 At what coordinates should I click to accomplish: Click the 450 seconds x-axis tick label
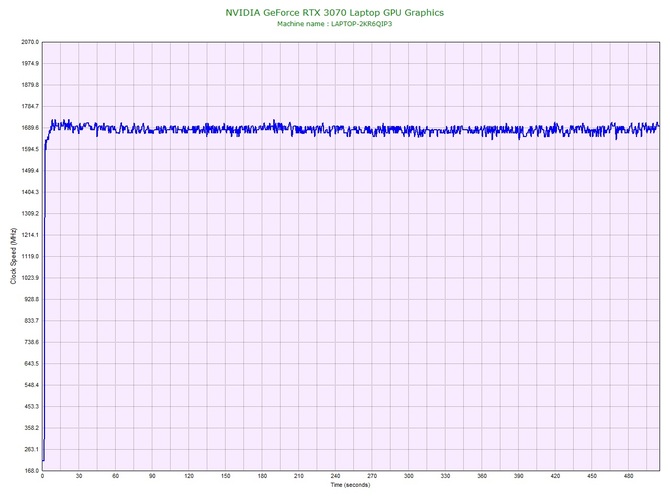coord(592,476)
